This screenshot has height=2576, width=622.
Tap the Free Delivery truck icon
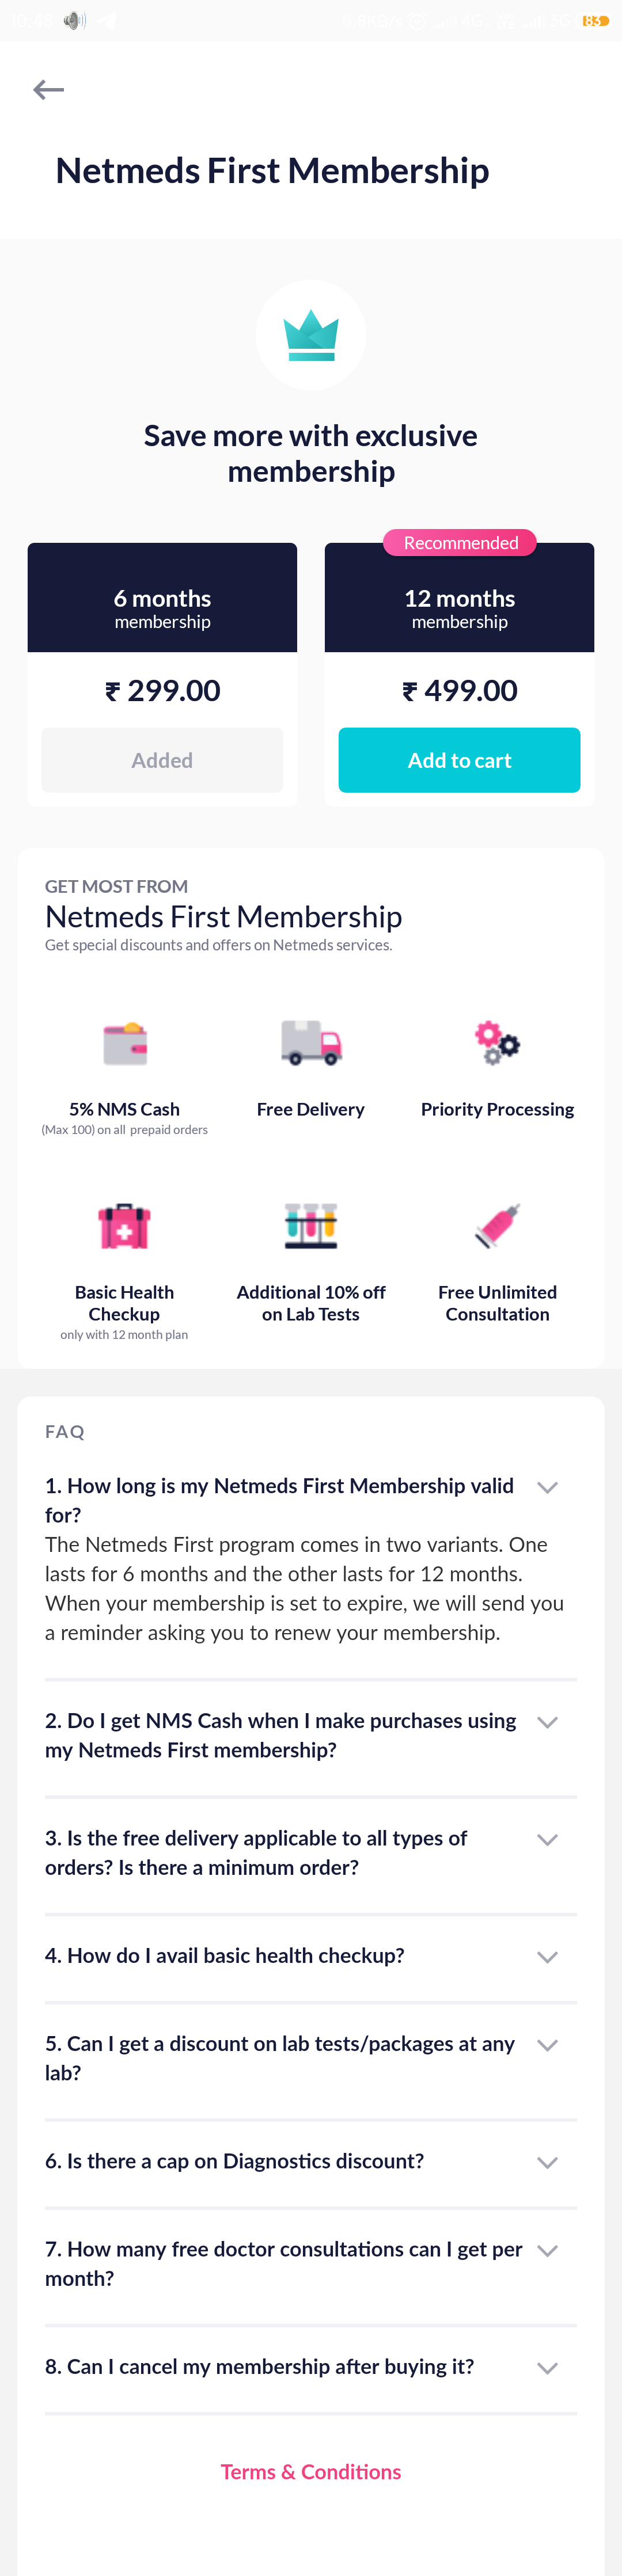[x=311, y=1043]
